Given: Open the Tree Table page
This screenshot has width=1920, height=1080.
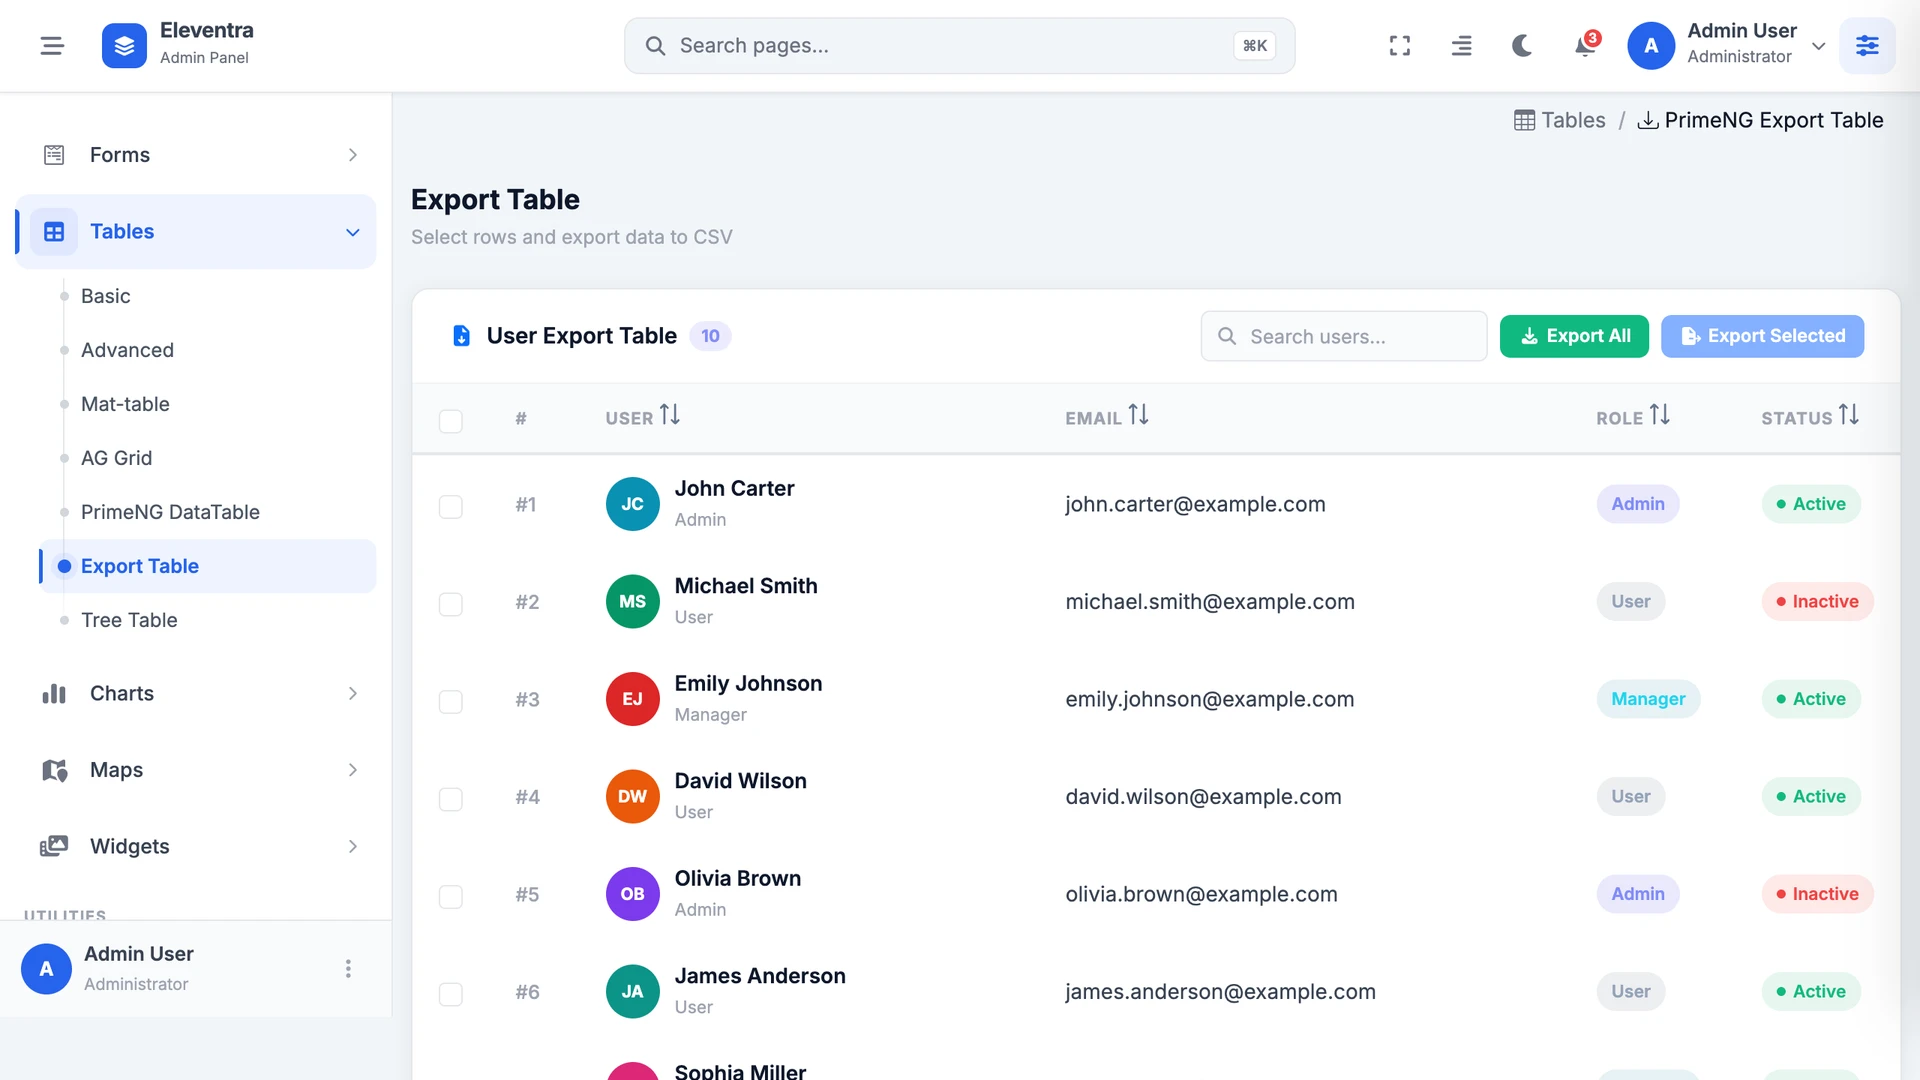Looking at the screenshot, I should pos(129,620).
